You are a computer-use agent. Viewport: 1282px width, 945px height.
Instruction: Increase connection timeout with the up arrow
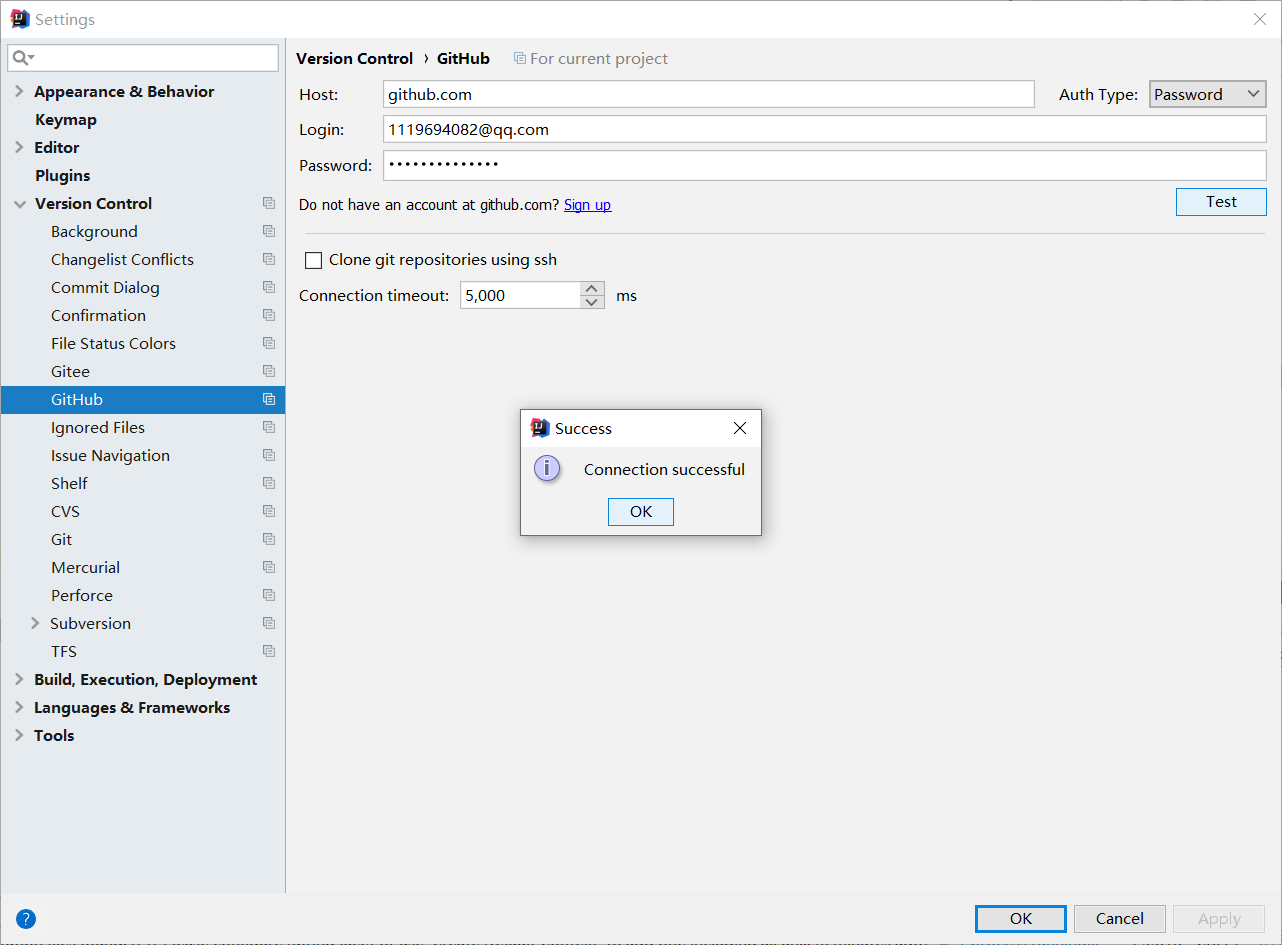point(592,289)
